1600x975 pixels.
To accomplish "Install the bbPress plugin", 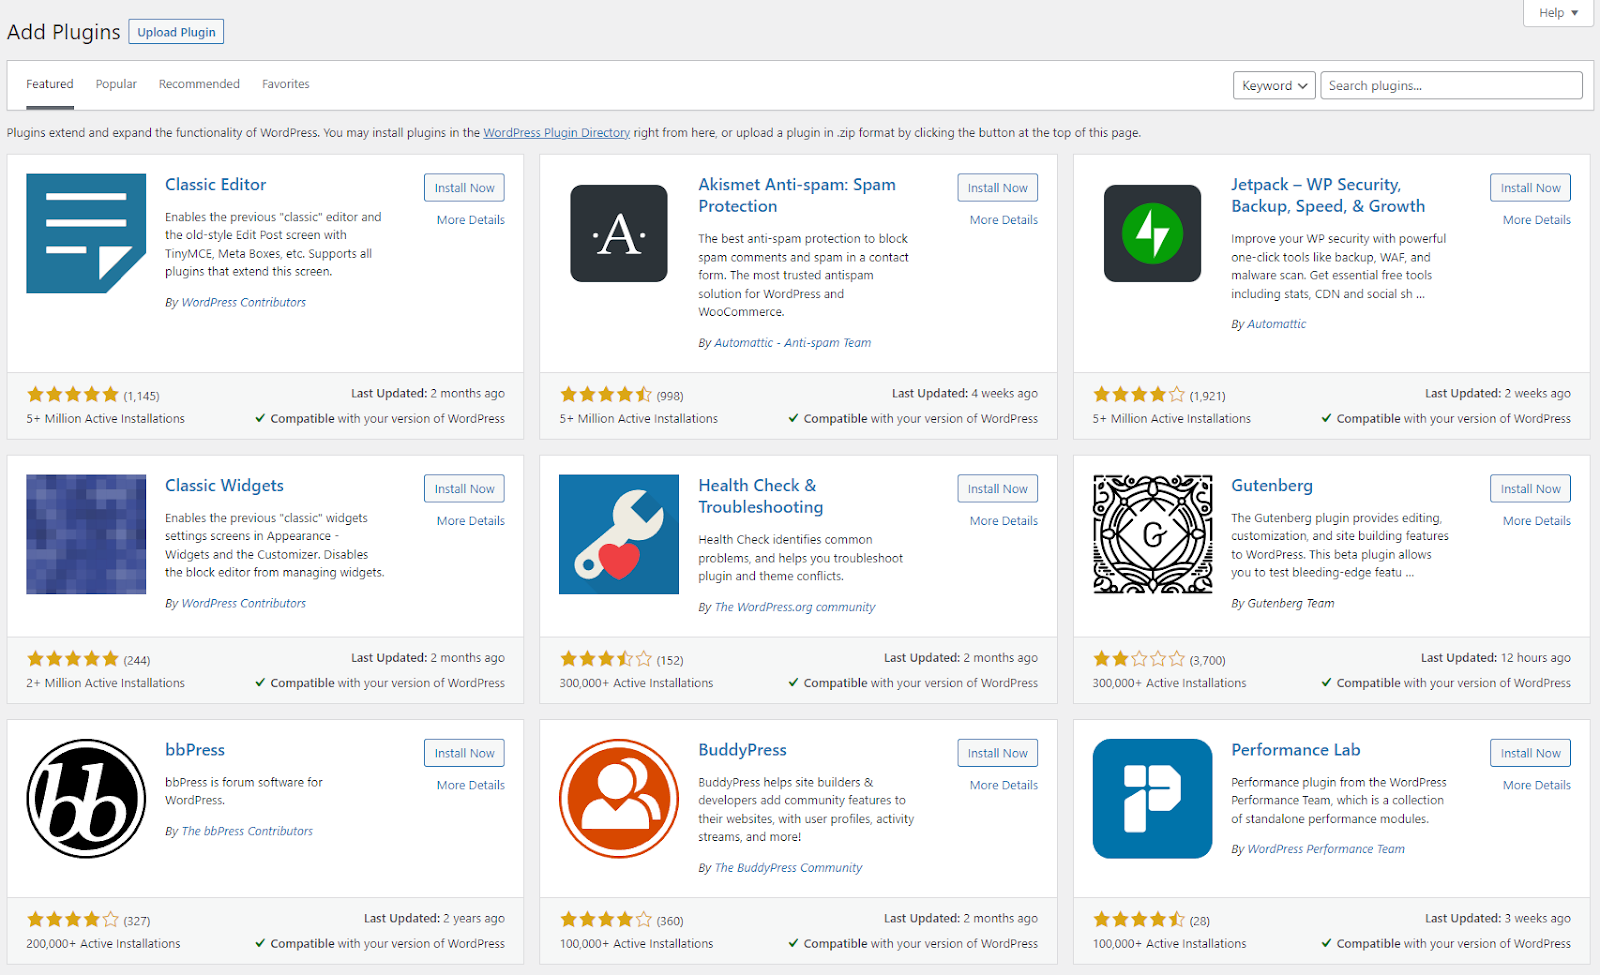I will point(464,753).
